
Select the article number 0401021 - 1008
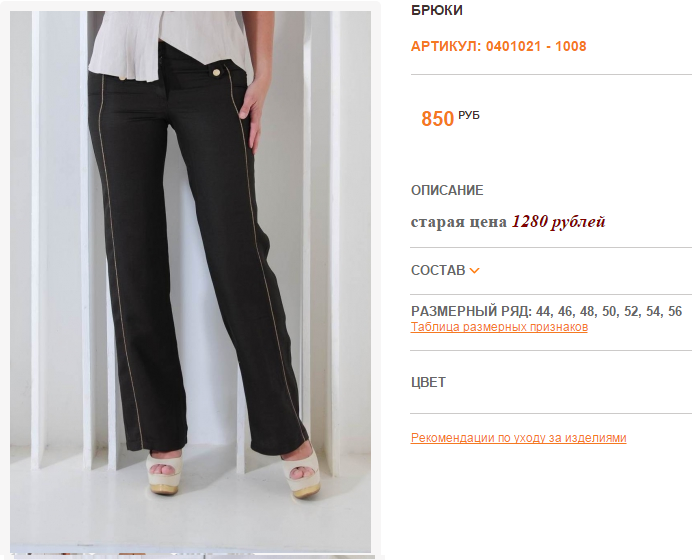click(x=536, y=46)
